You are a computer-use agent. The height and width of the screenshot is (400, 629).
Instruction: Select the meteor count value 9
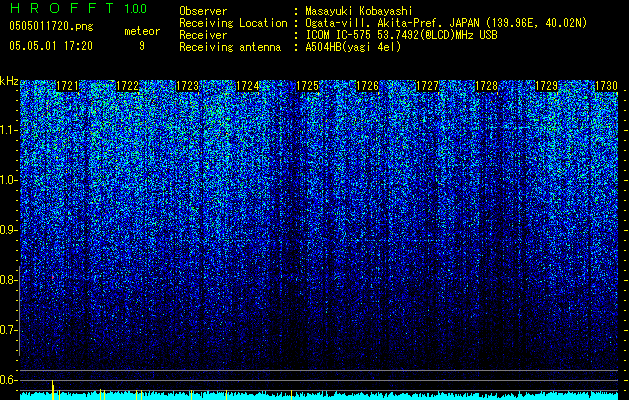click(142, 46)
